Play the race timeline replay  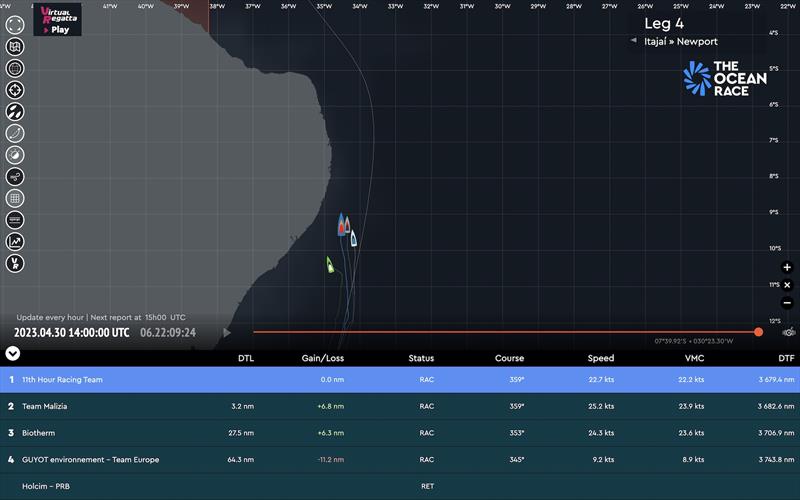(227, 333)
